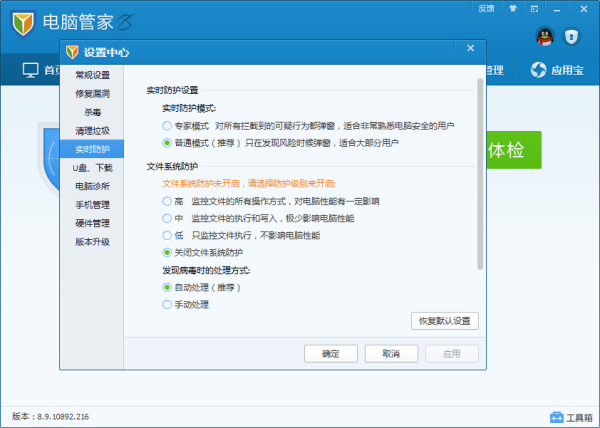
Task: Click the 取消 button
Action: [x=391, y=354]
